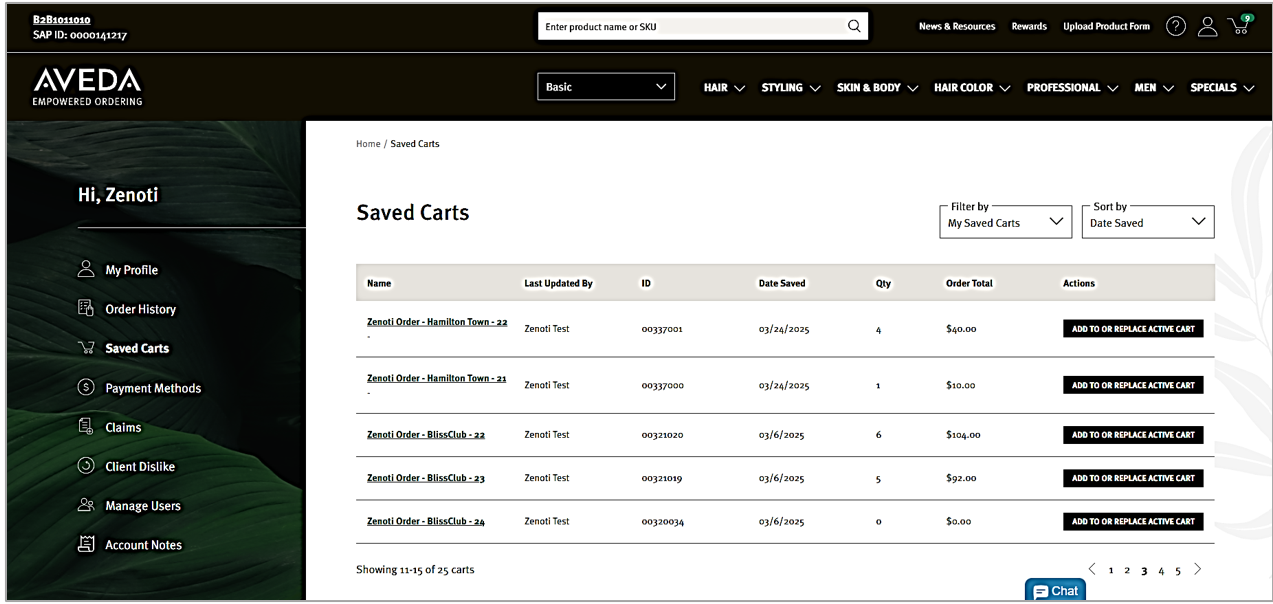This screenshot has width=1273, height=604.
Task: Expand the SPECIALS menu
Action: pos(1222,88)
